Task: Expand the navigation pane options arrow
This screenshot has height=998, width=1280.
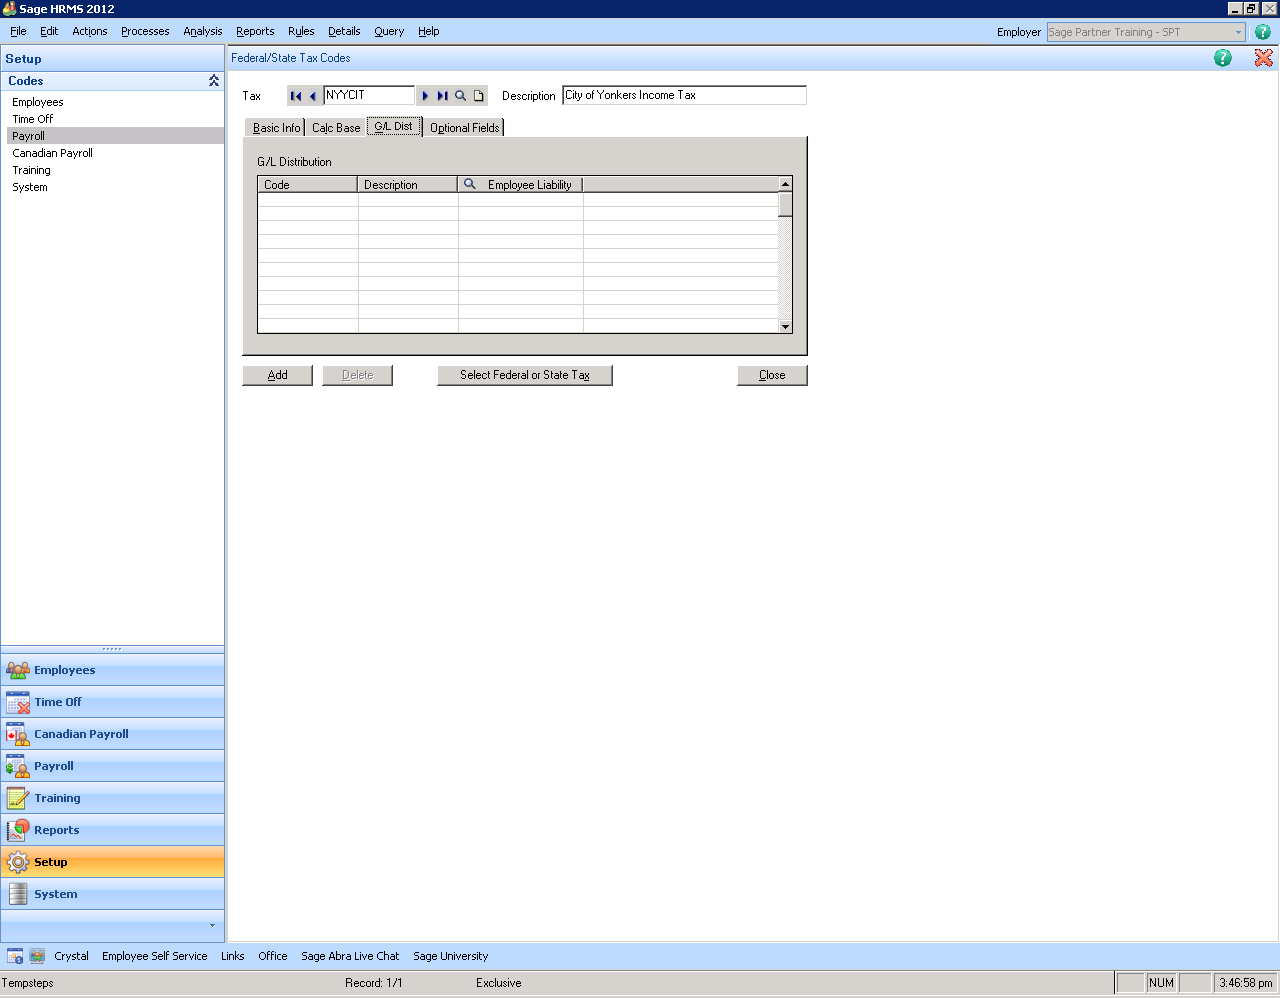Action: pyautogui.click(x=212, y=925)
